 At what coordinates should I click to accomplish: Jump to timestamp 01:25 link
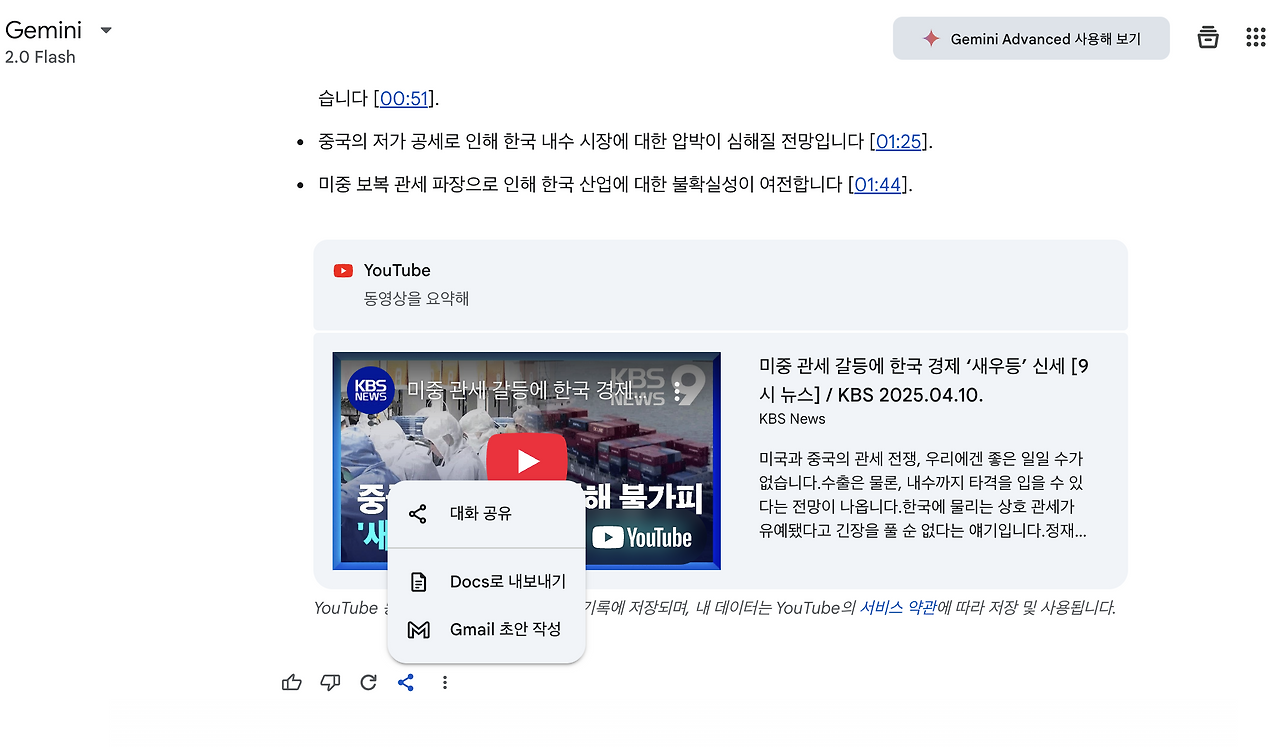click(898, 142)
